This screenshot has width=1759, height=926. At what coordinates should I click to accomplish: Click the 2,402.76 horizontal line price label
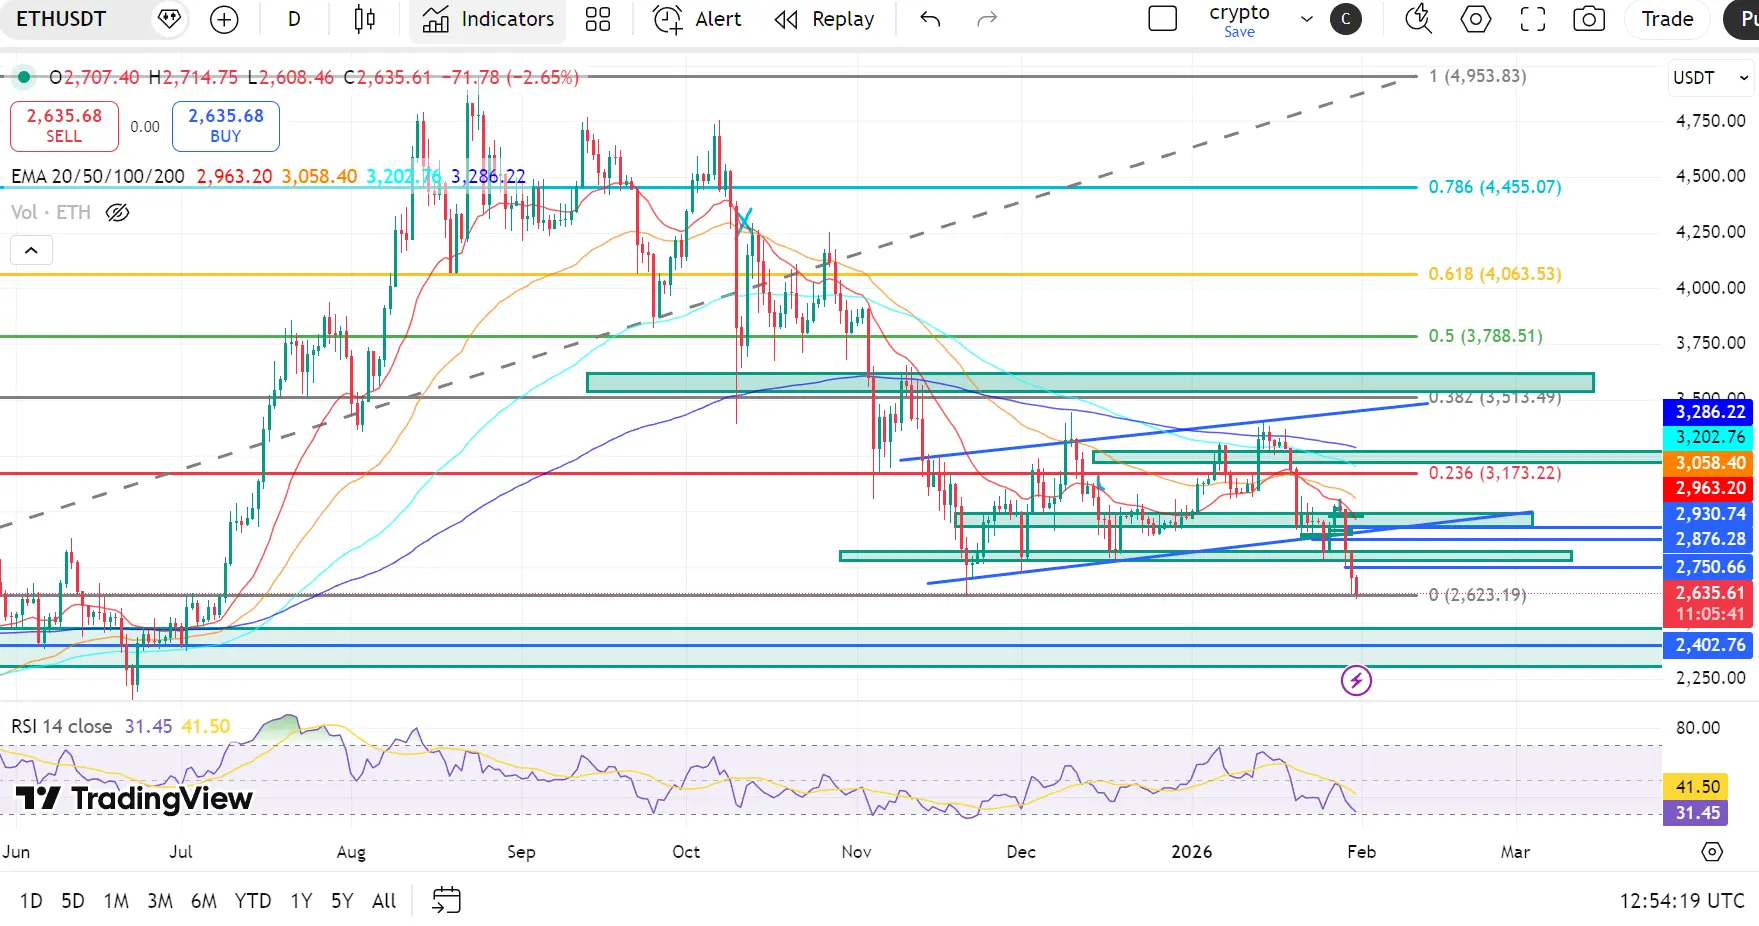pos(1710,645)
